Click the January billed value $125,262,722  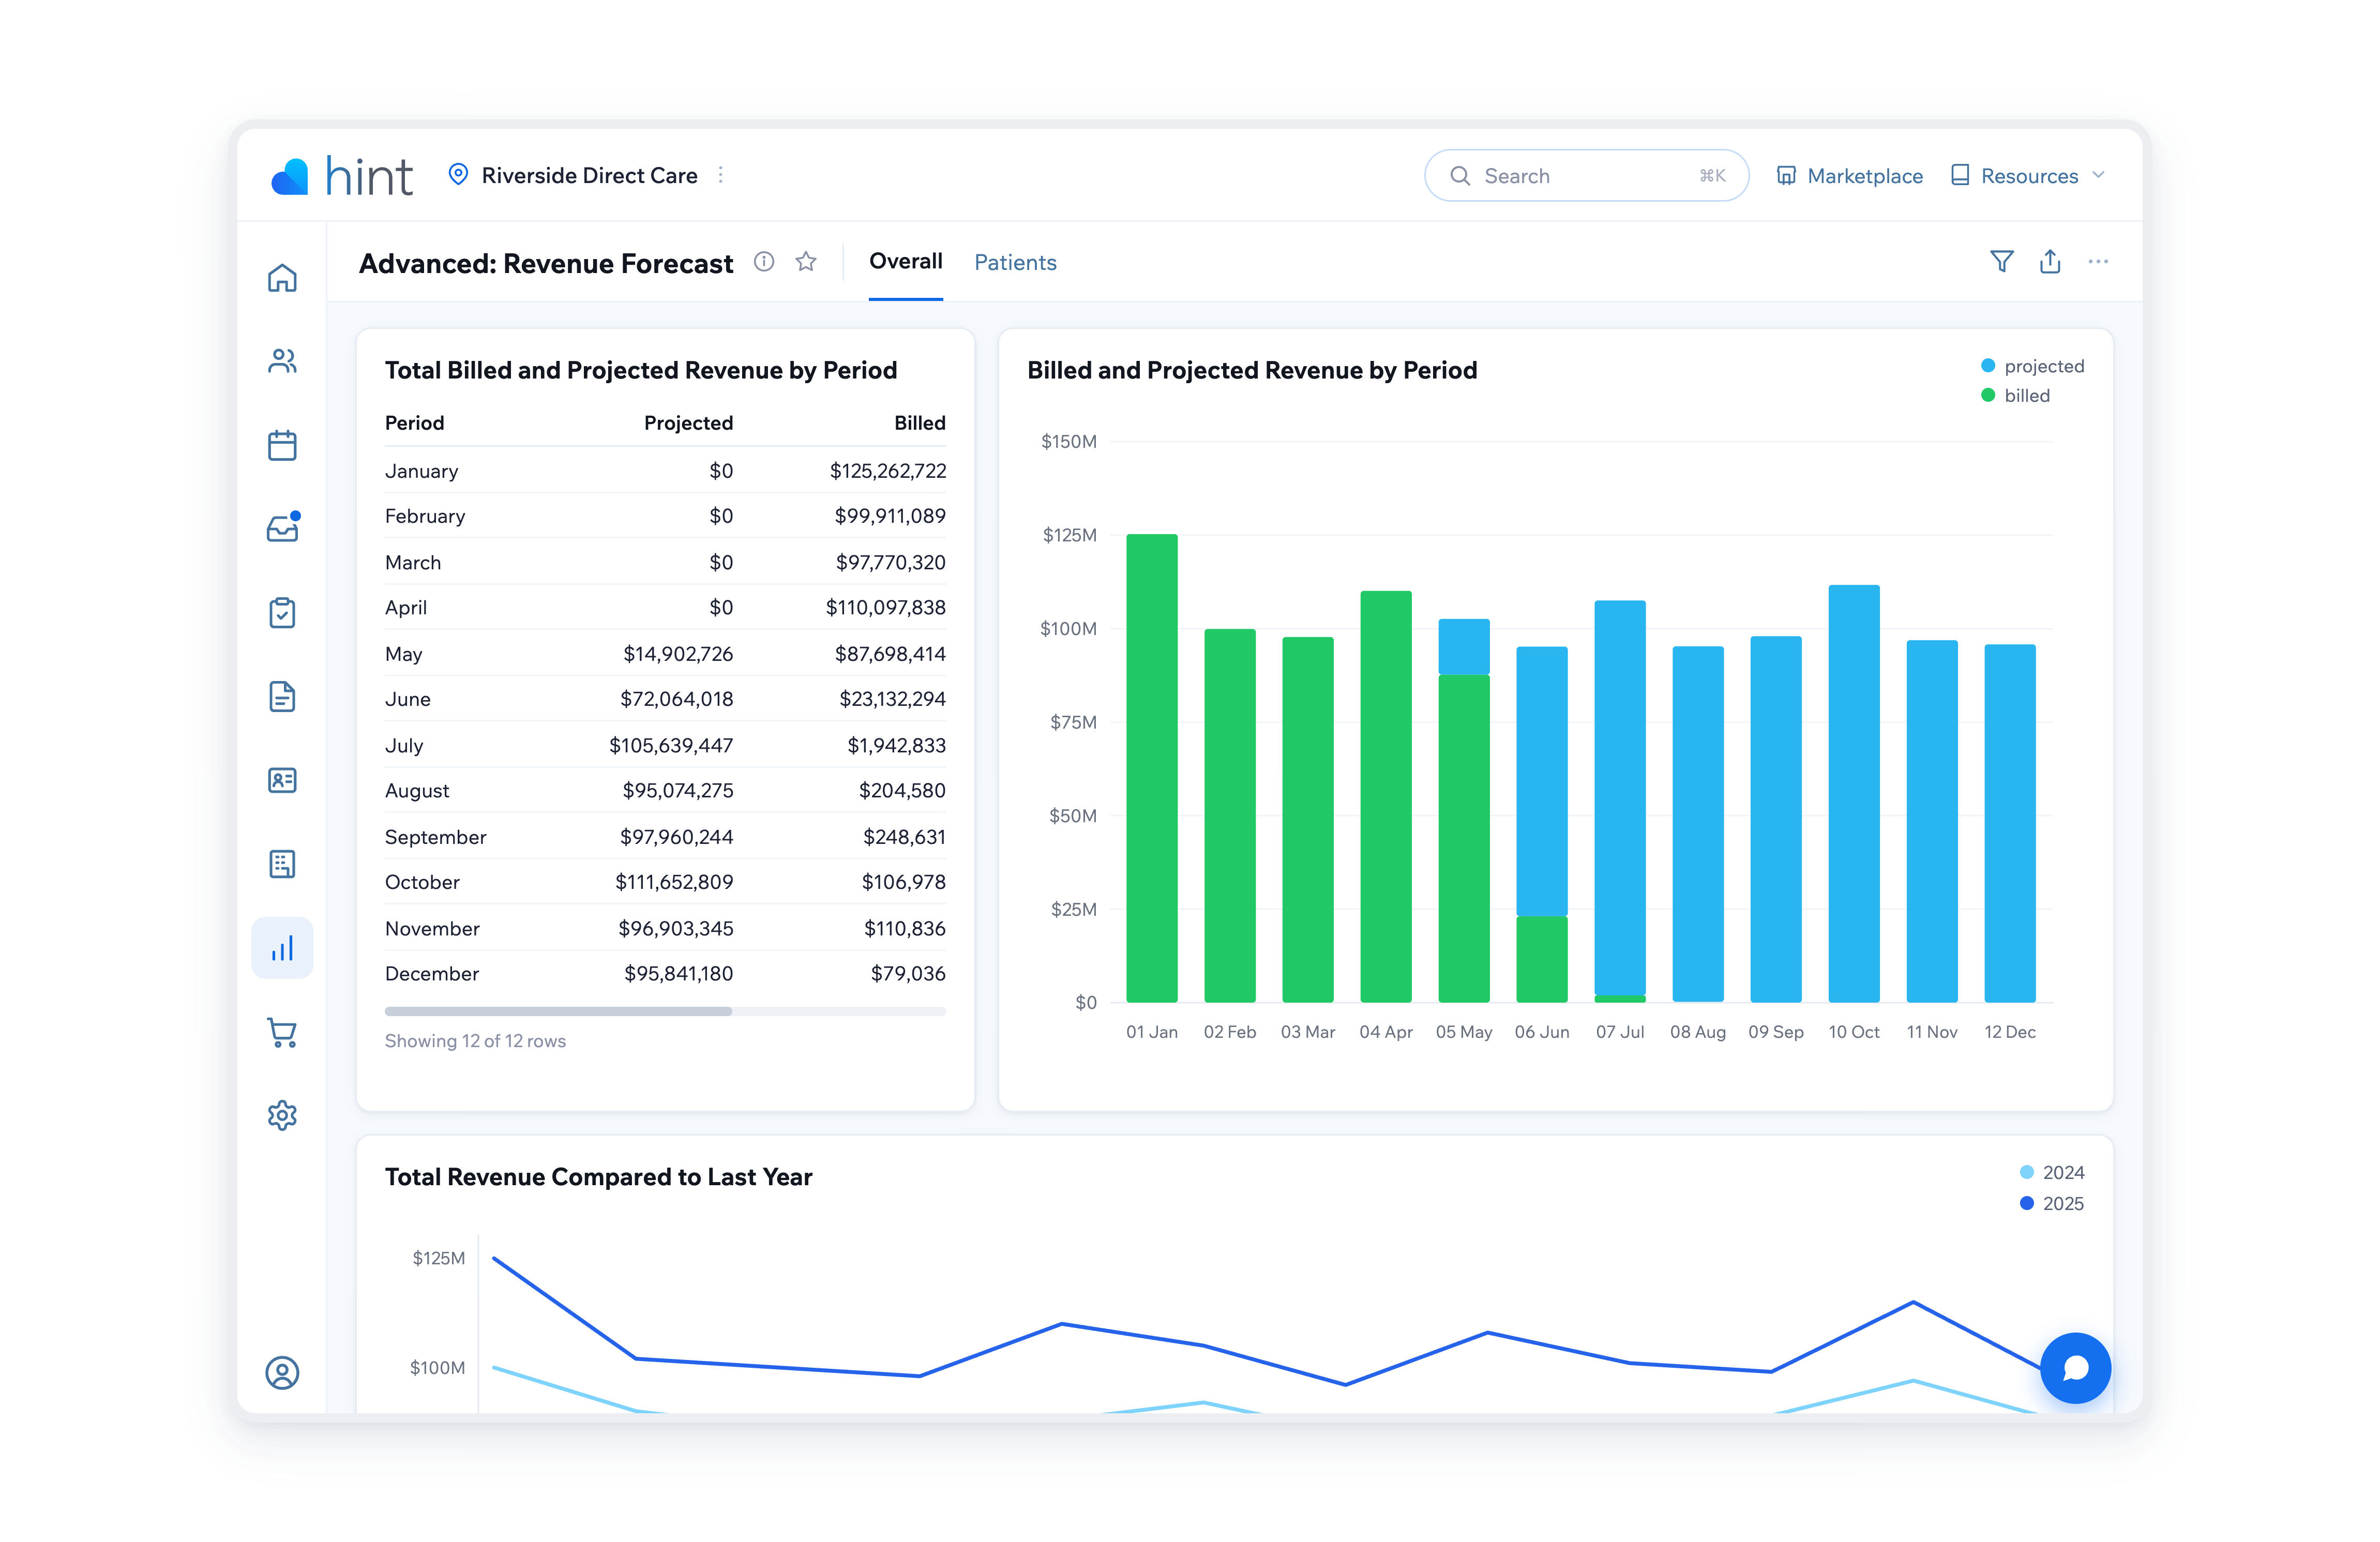click(x=887, y=471)
